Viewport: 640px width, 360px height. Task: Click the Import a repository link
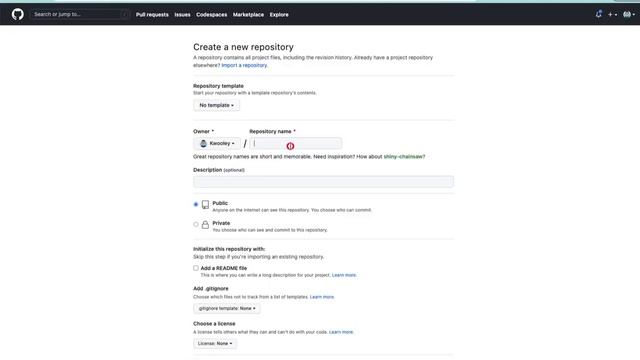click(x=244, y=65)
